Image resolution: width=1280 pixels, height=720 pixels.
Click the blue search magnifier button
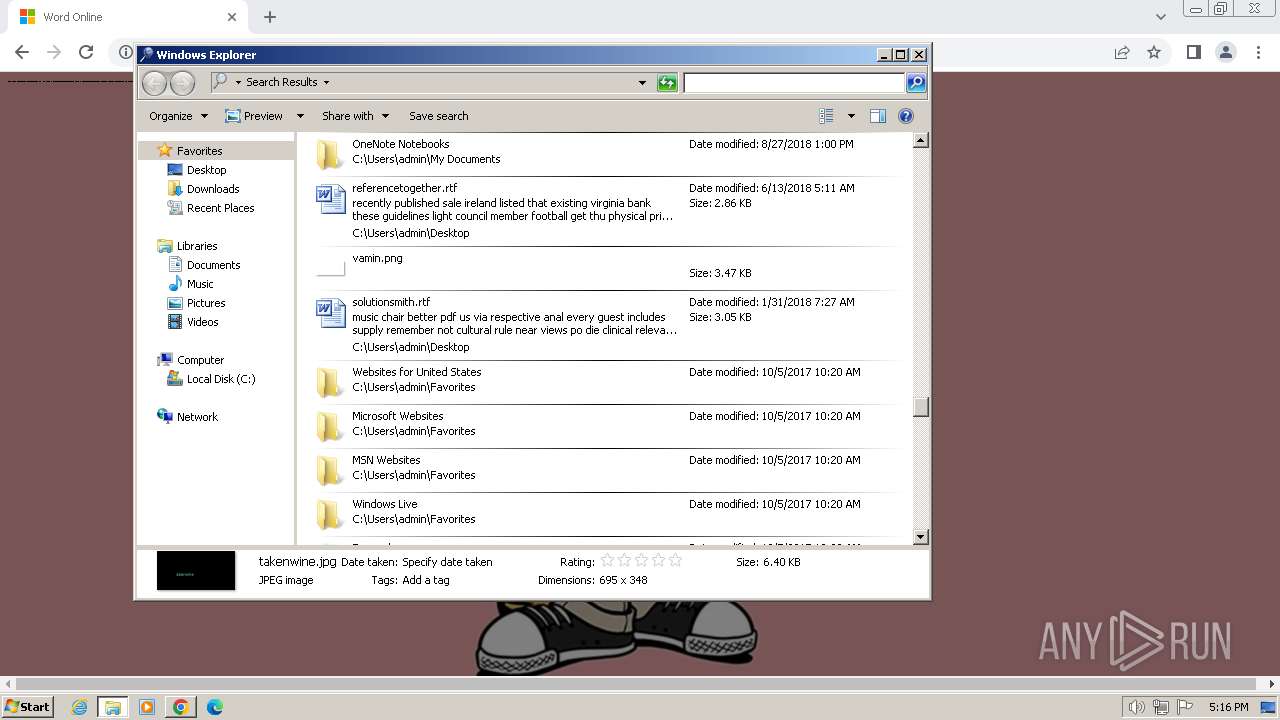[916, 83]
